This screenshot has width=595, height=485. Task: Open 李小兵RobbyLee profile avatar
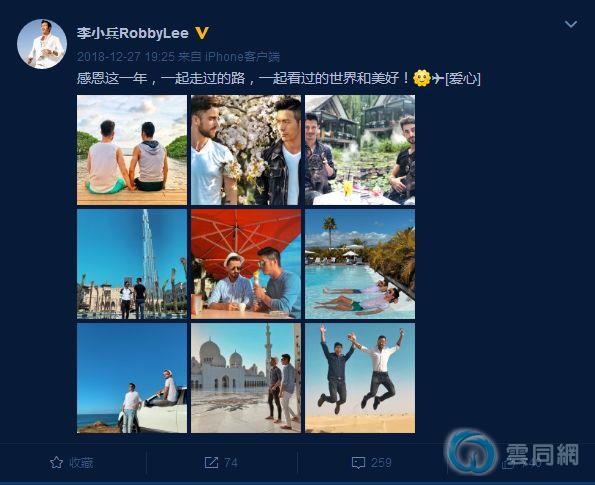42,44
